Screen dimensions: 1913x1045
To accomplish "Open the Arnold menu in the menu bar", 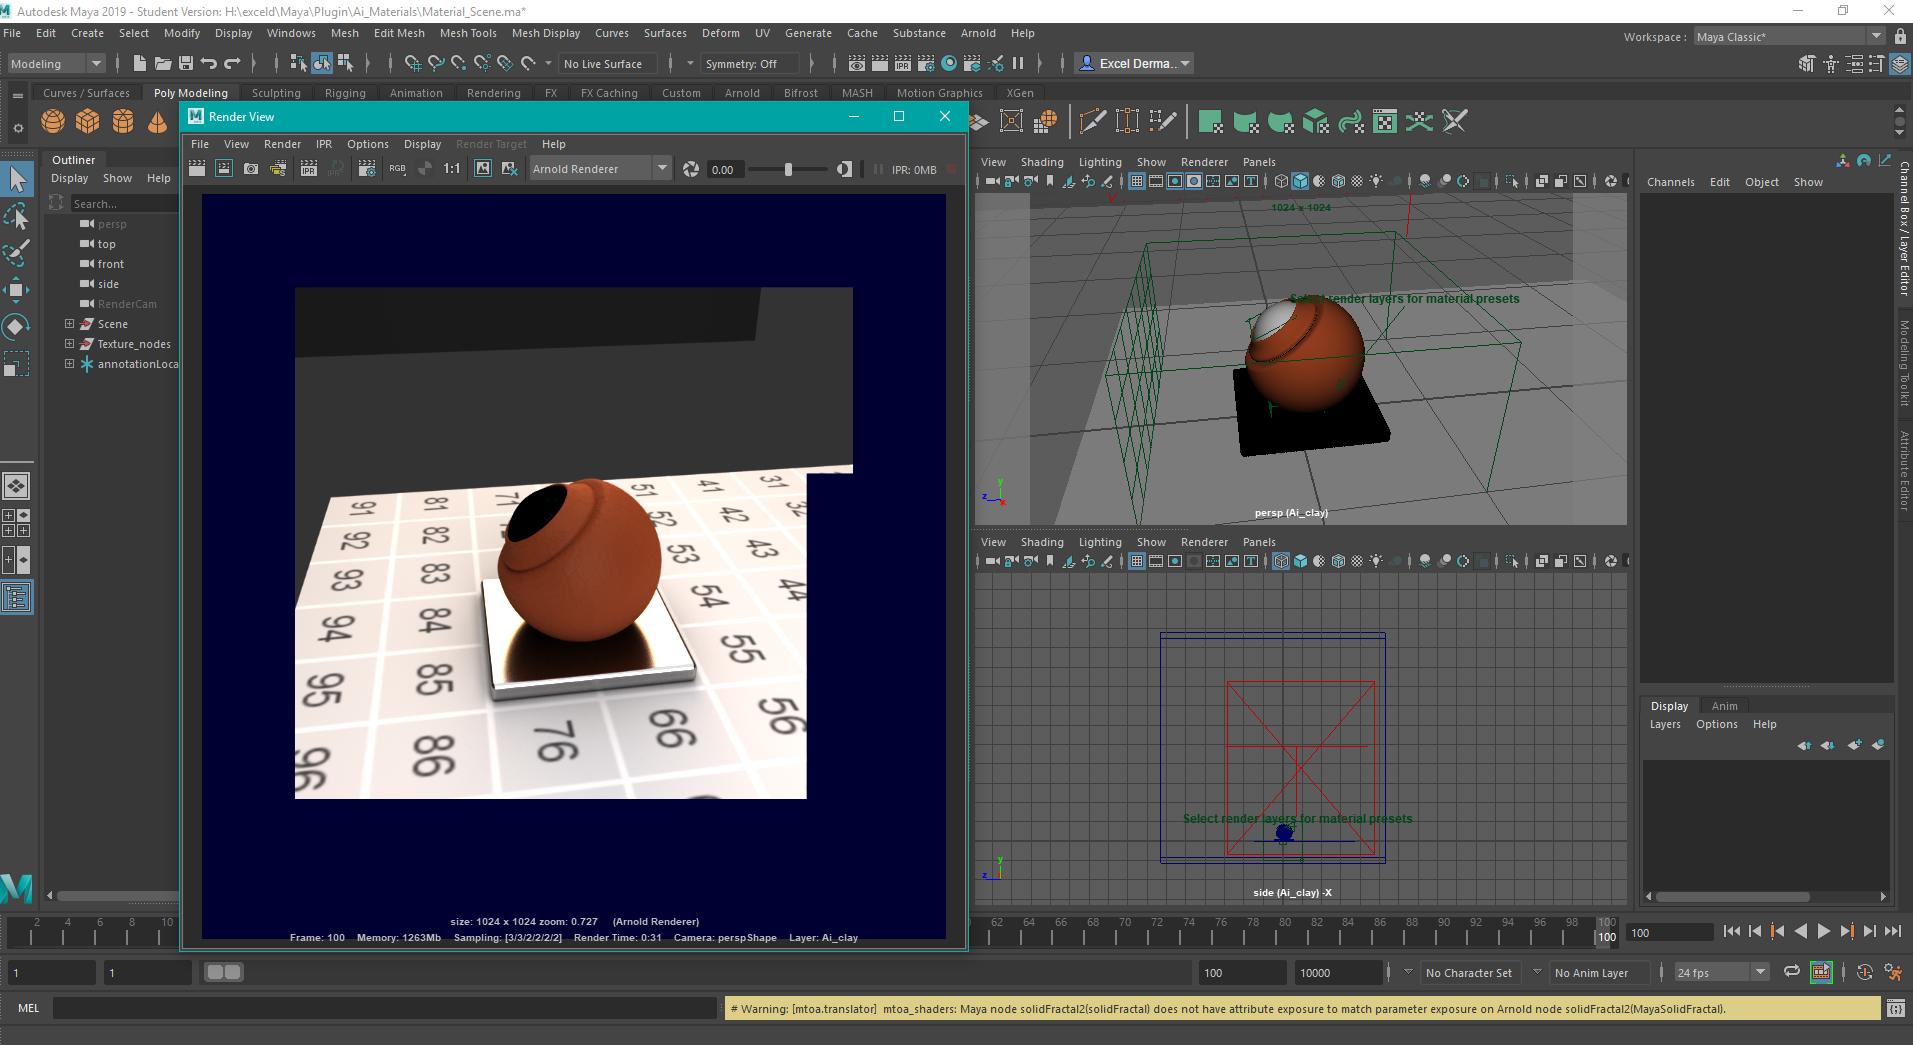I will pos(978,33).
